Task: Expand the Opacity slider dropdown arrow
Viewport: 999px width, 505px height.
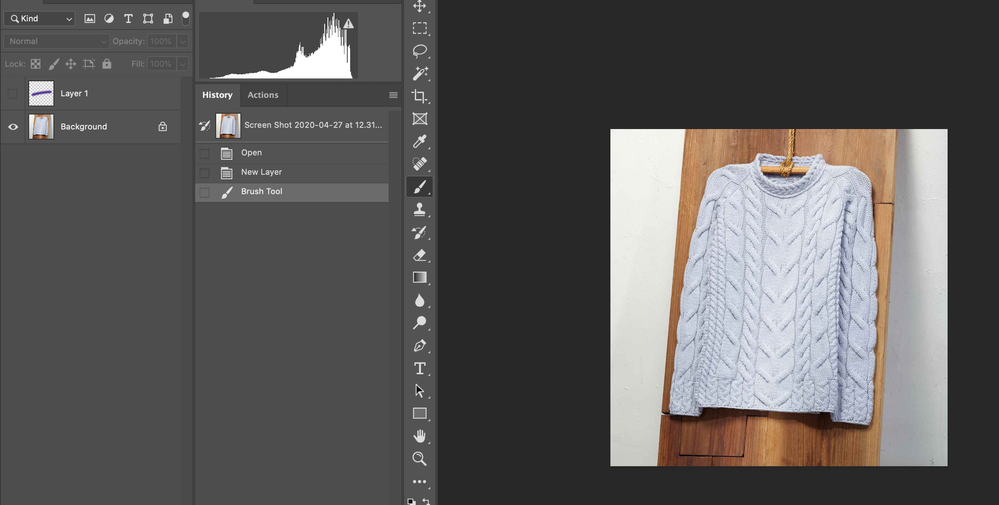Action: (x=183, y=41)
